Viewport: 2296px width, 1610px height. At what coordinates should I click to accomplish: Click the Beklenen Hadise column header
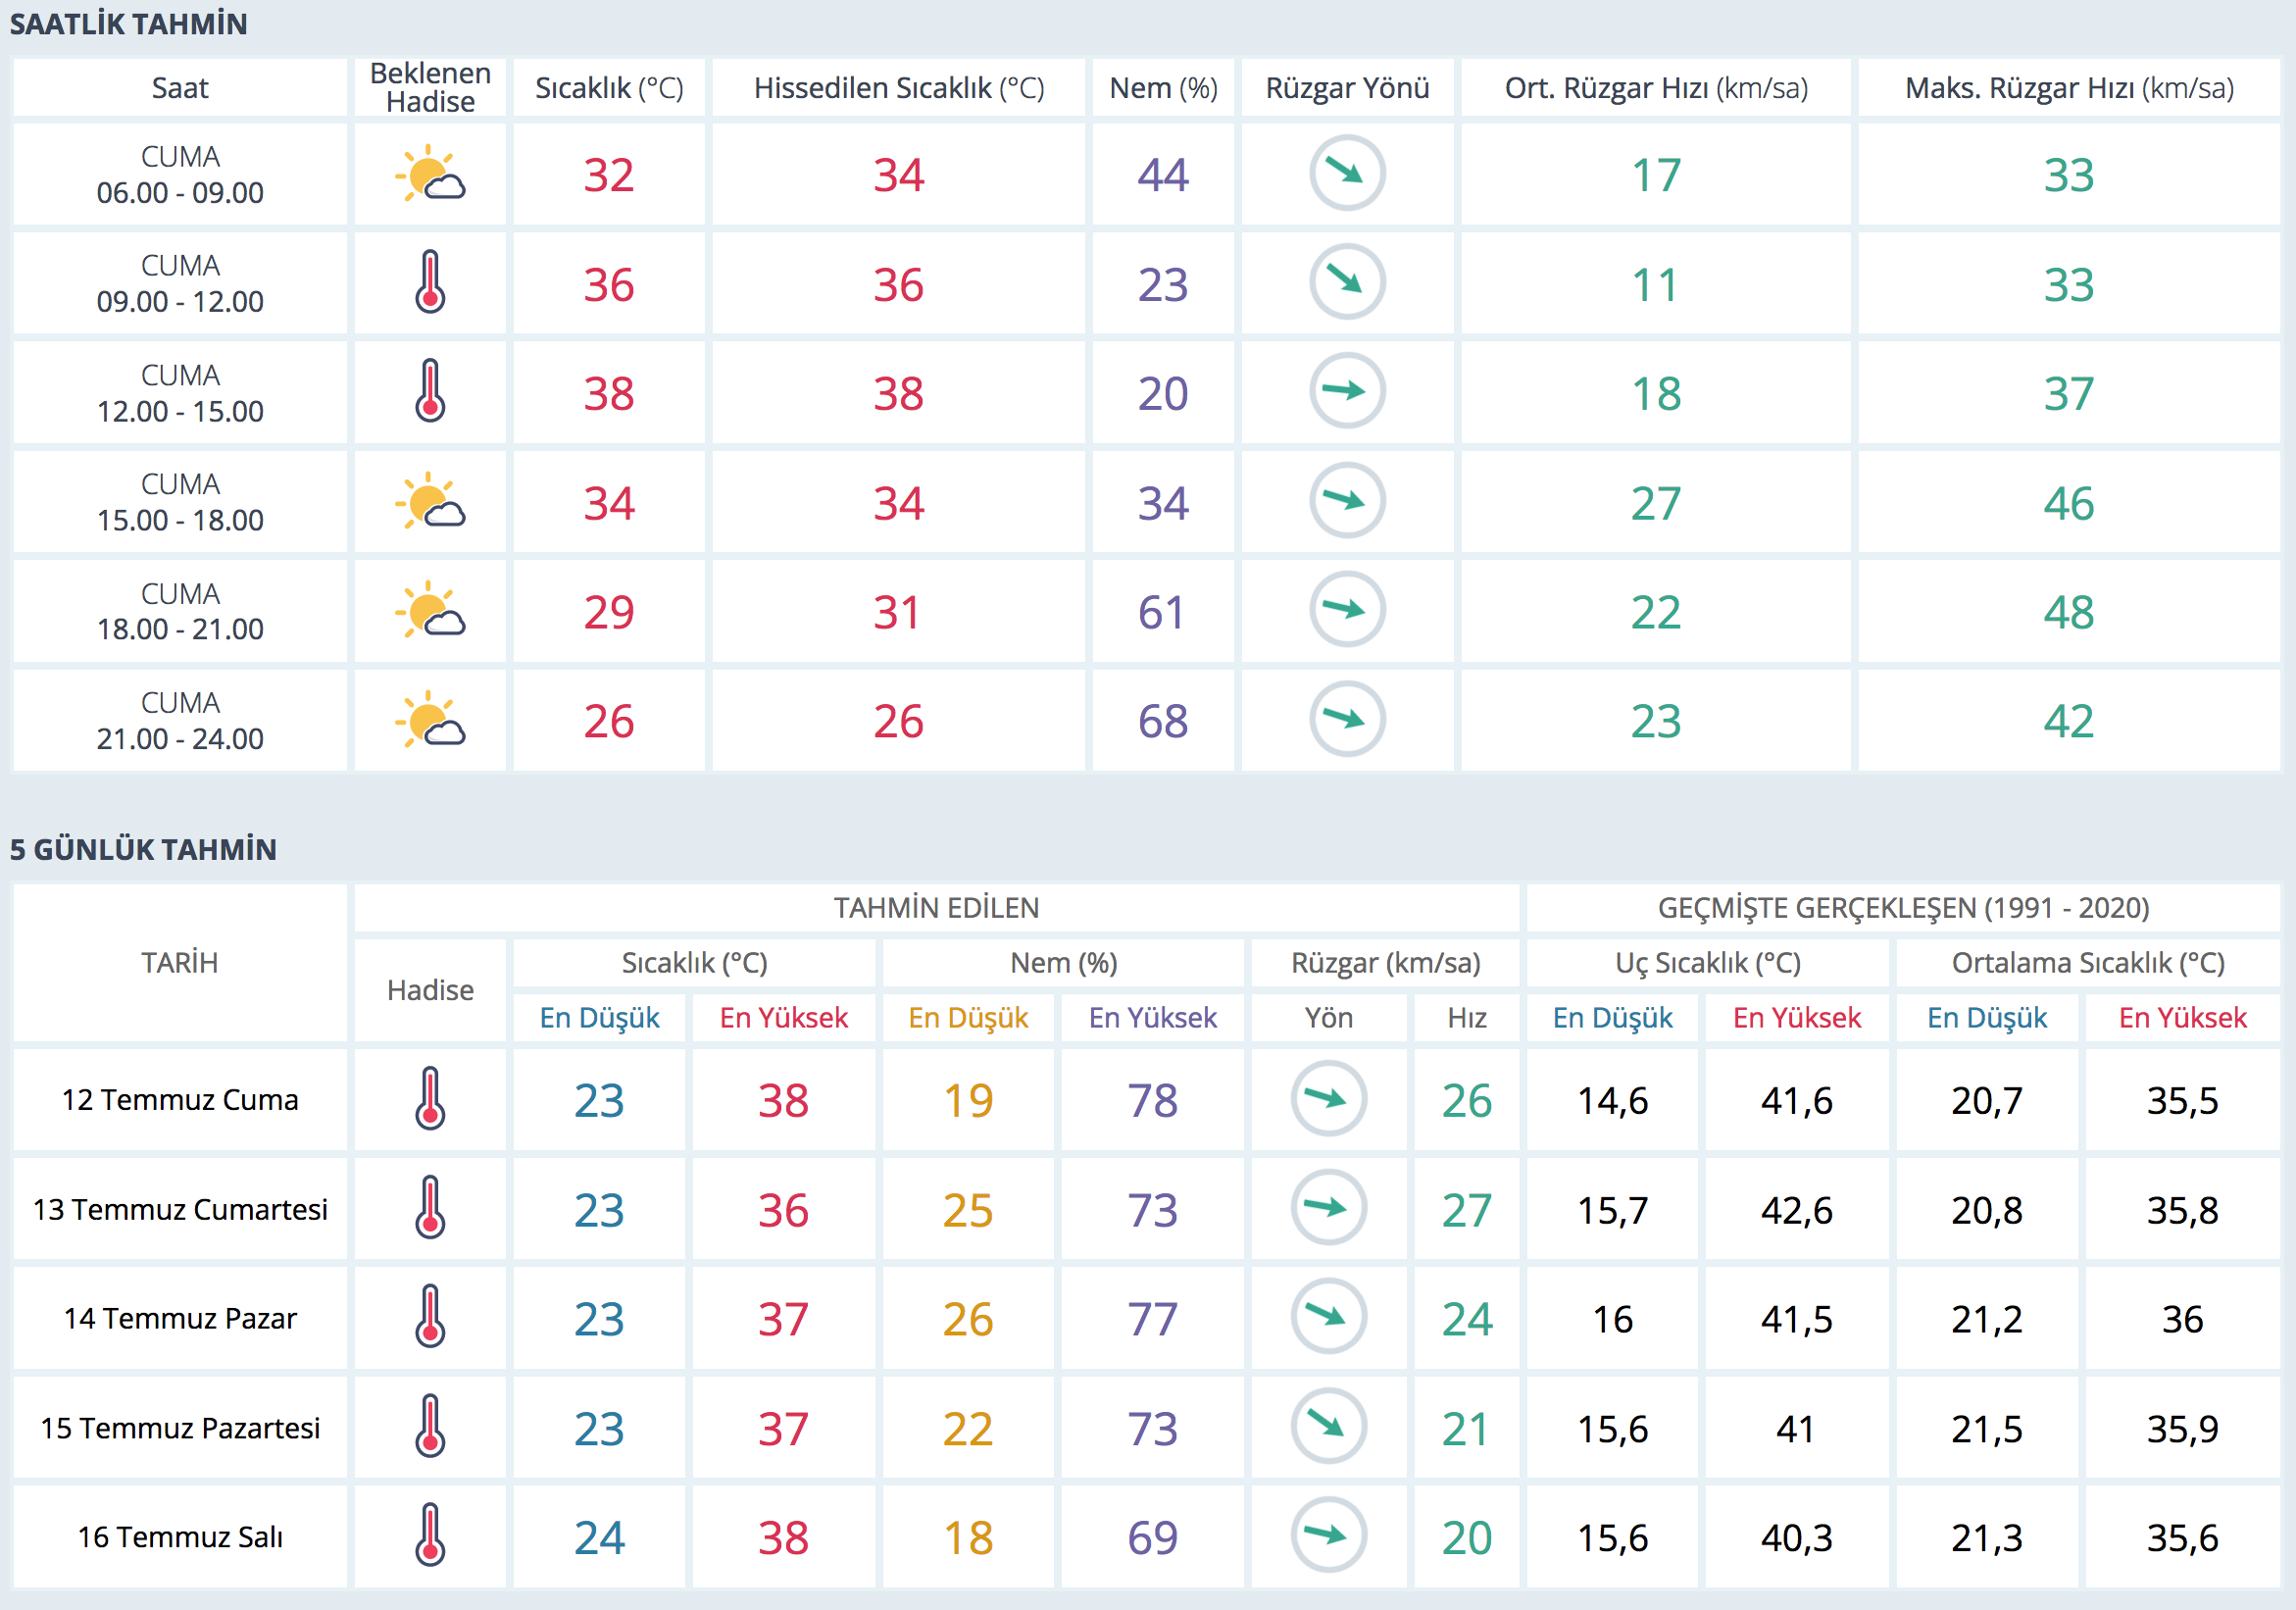tap(430, 88)
